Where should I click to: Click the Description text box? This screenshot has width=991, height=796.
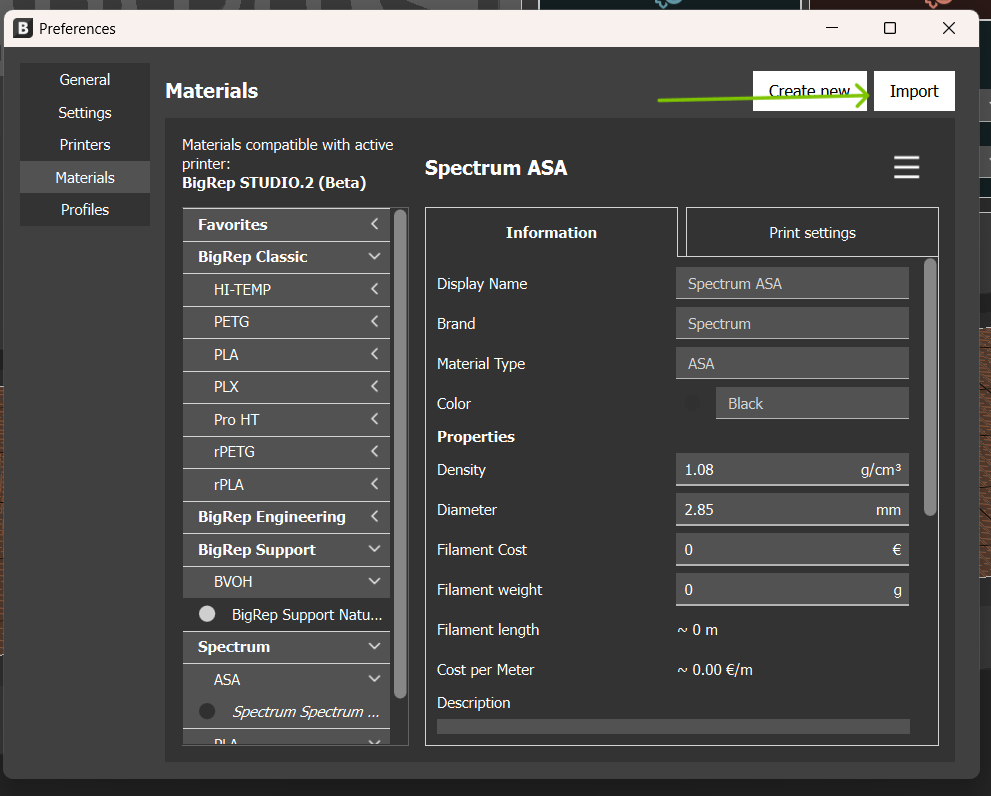pos(673,726)
